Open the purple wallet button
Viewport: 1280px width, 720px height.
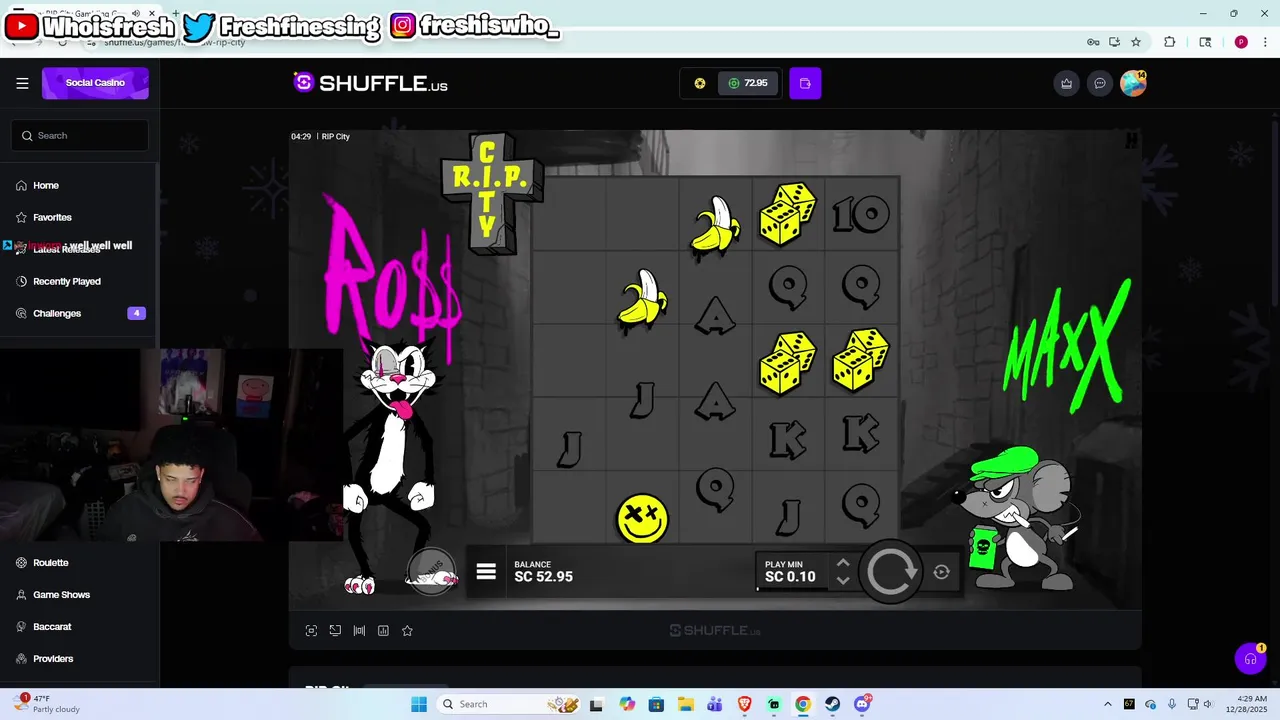pos(805,83)
